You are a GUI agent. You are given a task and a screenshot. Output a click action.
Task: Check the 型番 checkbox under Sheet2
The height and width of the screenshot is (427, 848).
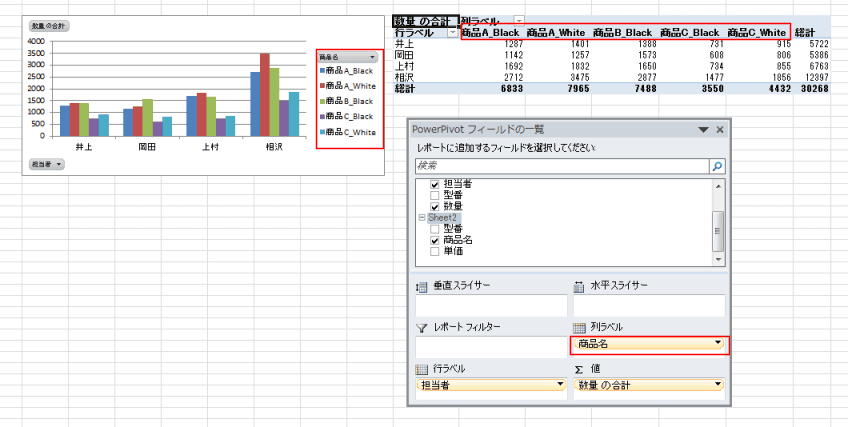point(435,229)
